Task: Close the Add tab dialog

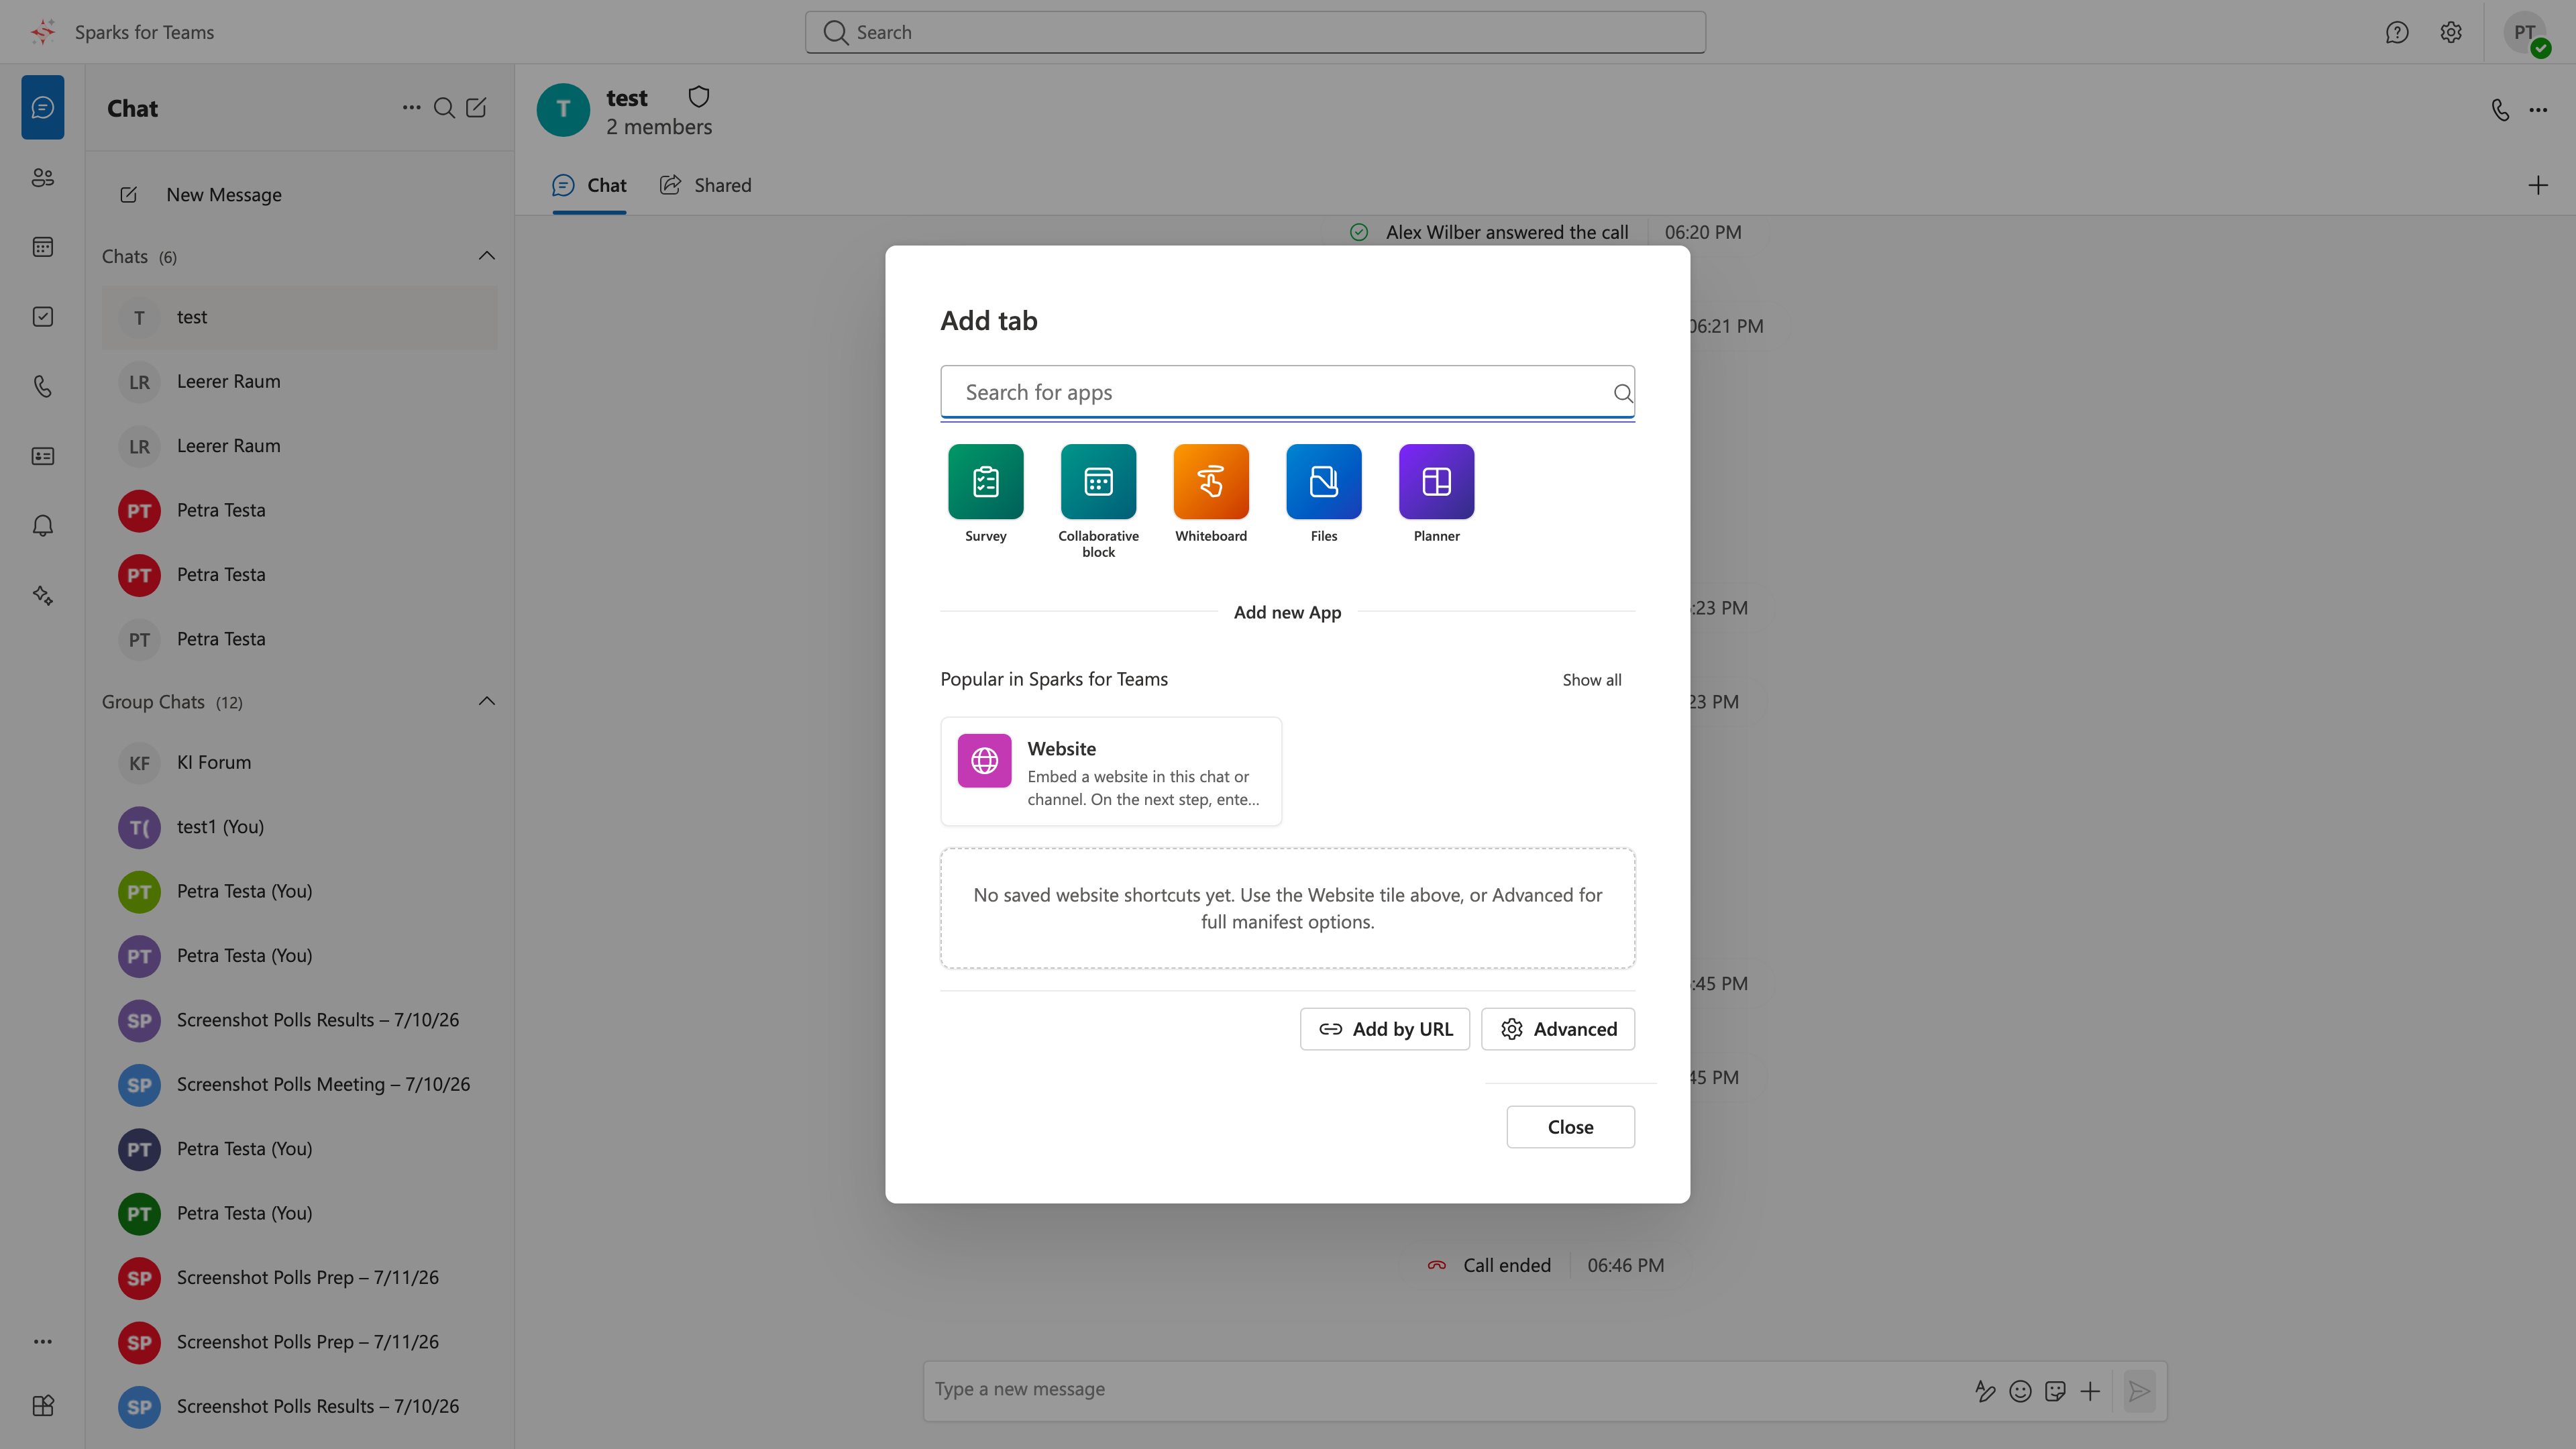Action: (x=1570, y=1127)
